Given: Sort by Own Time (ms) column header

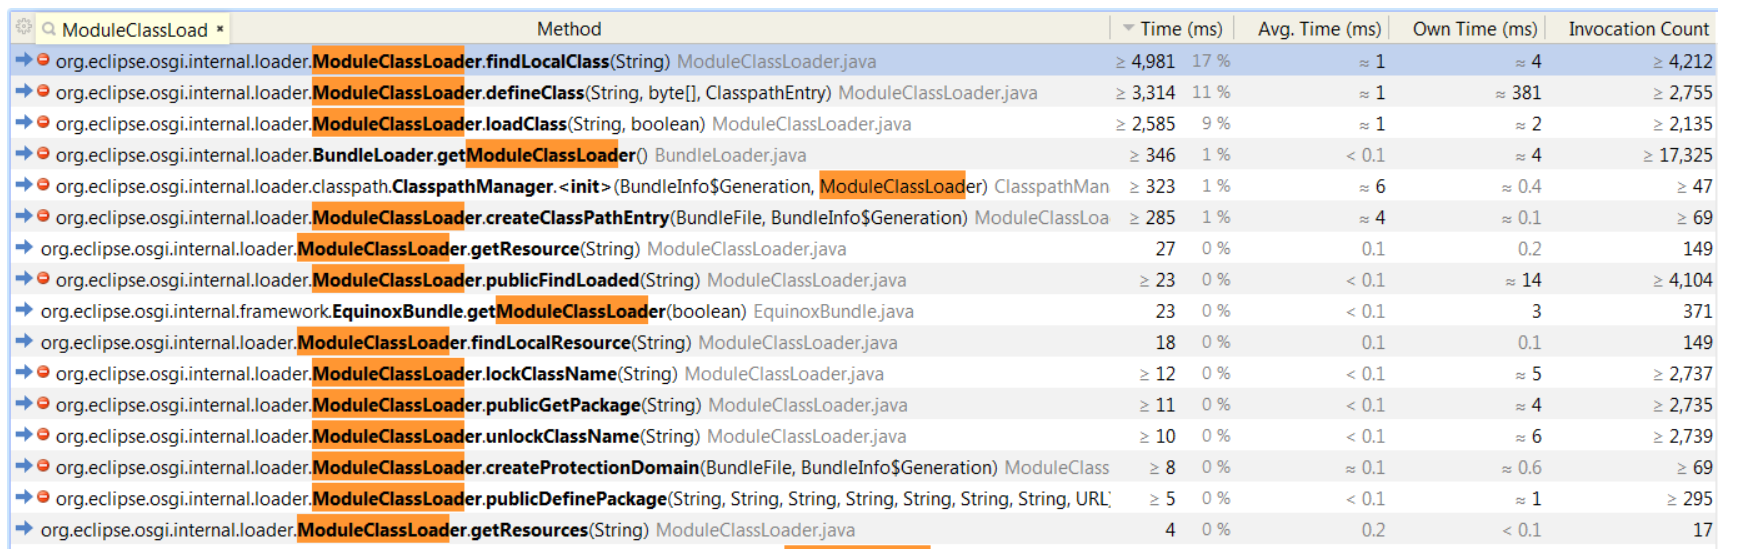Looking at the screenshot, I should point(1474,29).
